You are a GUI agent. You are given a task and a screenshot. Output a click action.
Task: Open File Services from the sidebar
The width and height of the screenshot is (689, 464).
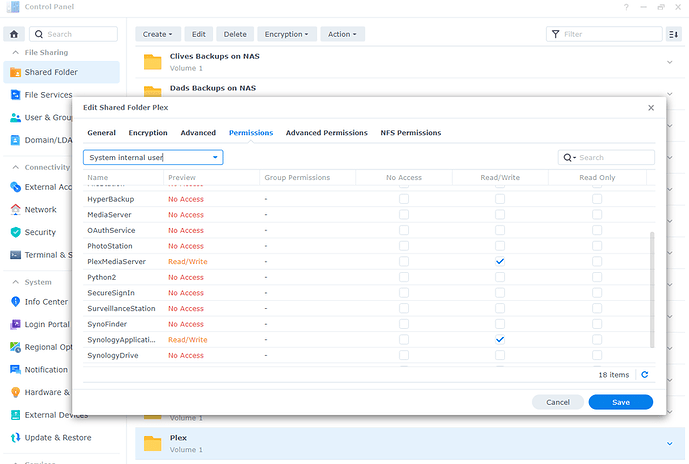(15, 94)
